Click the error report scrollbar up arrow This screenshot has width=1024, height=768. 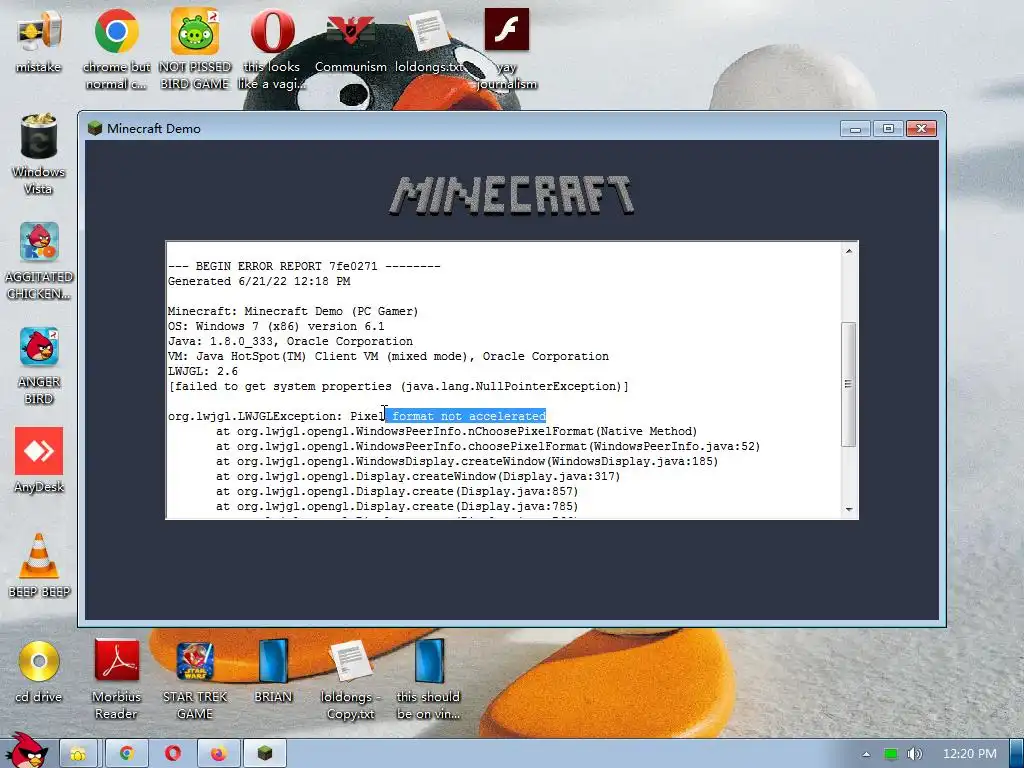[x=848, y=251]
